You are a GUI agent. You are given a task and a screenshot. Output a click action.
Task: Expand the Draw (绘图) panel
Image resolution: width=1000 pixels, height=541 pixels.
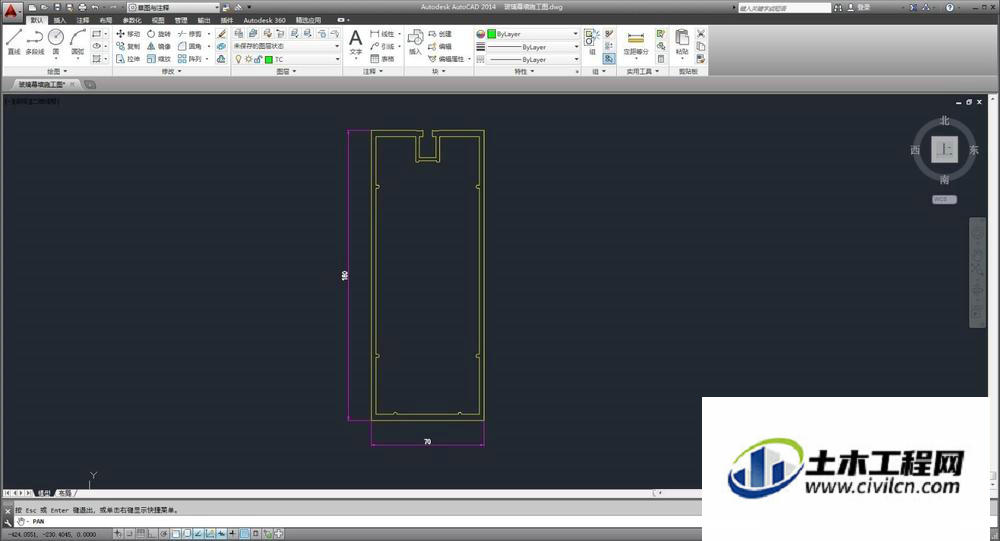coord(57,71)
